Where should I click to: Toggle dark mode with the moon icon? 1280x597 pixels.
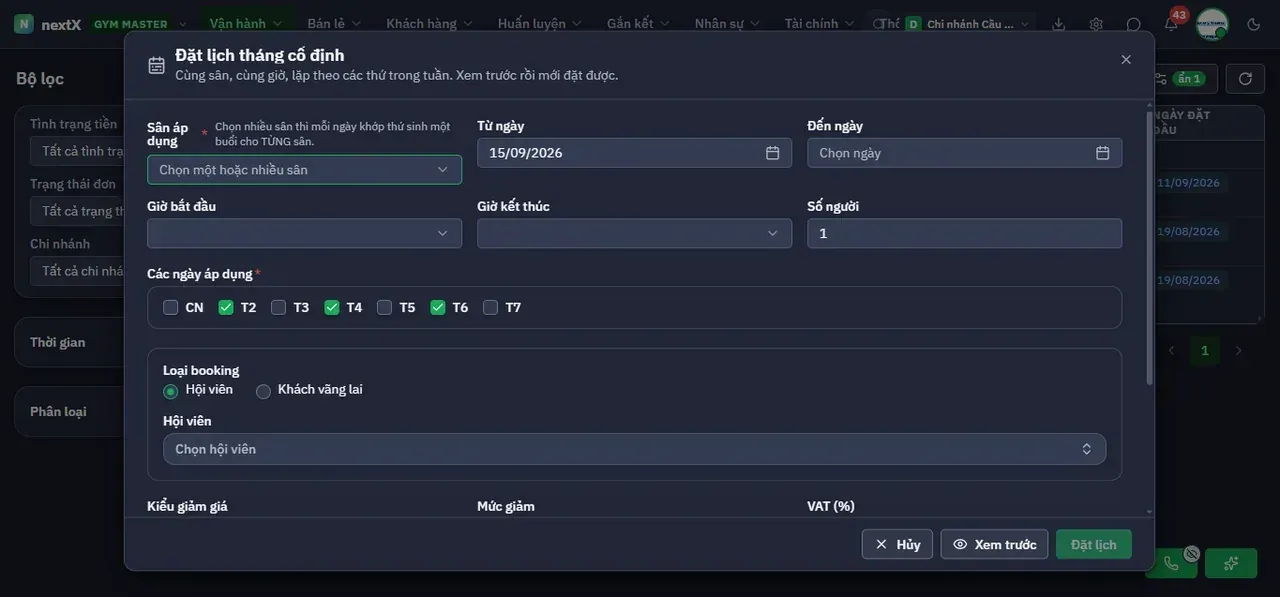pyautogui.click(x=1254, y=24)
